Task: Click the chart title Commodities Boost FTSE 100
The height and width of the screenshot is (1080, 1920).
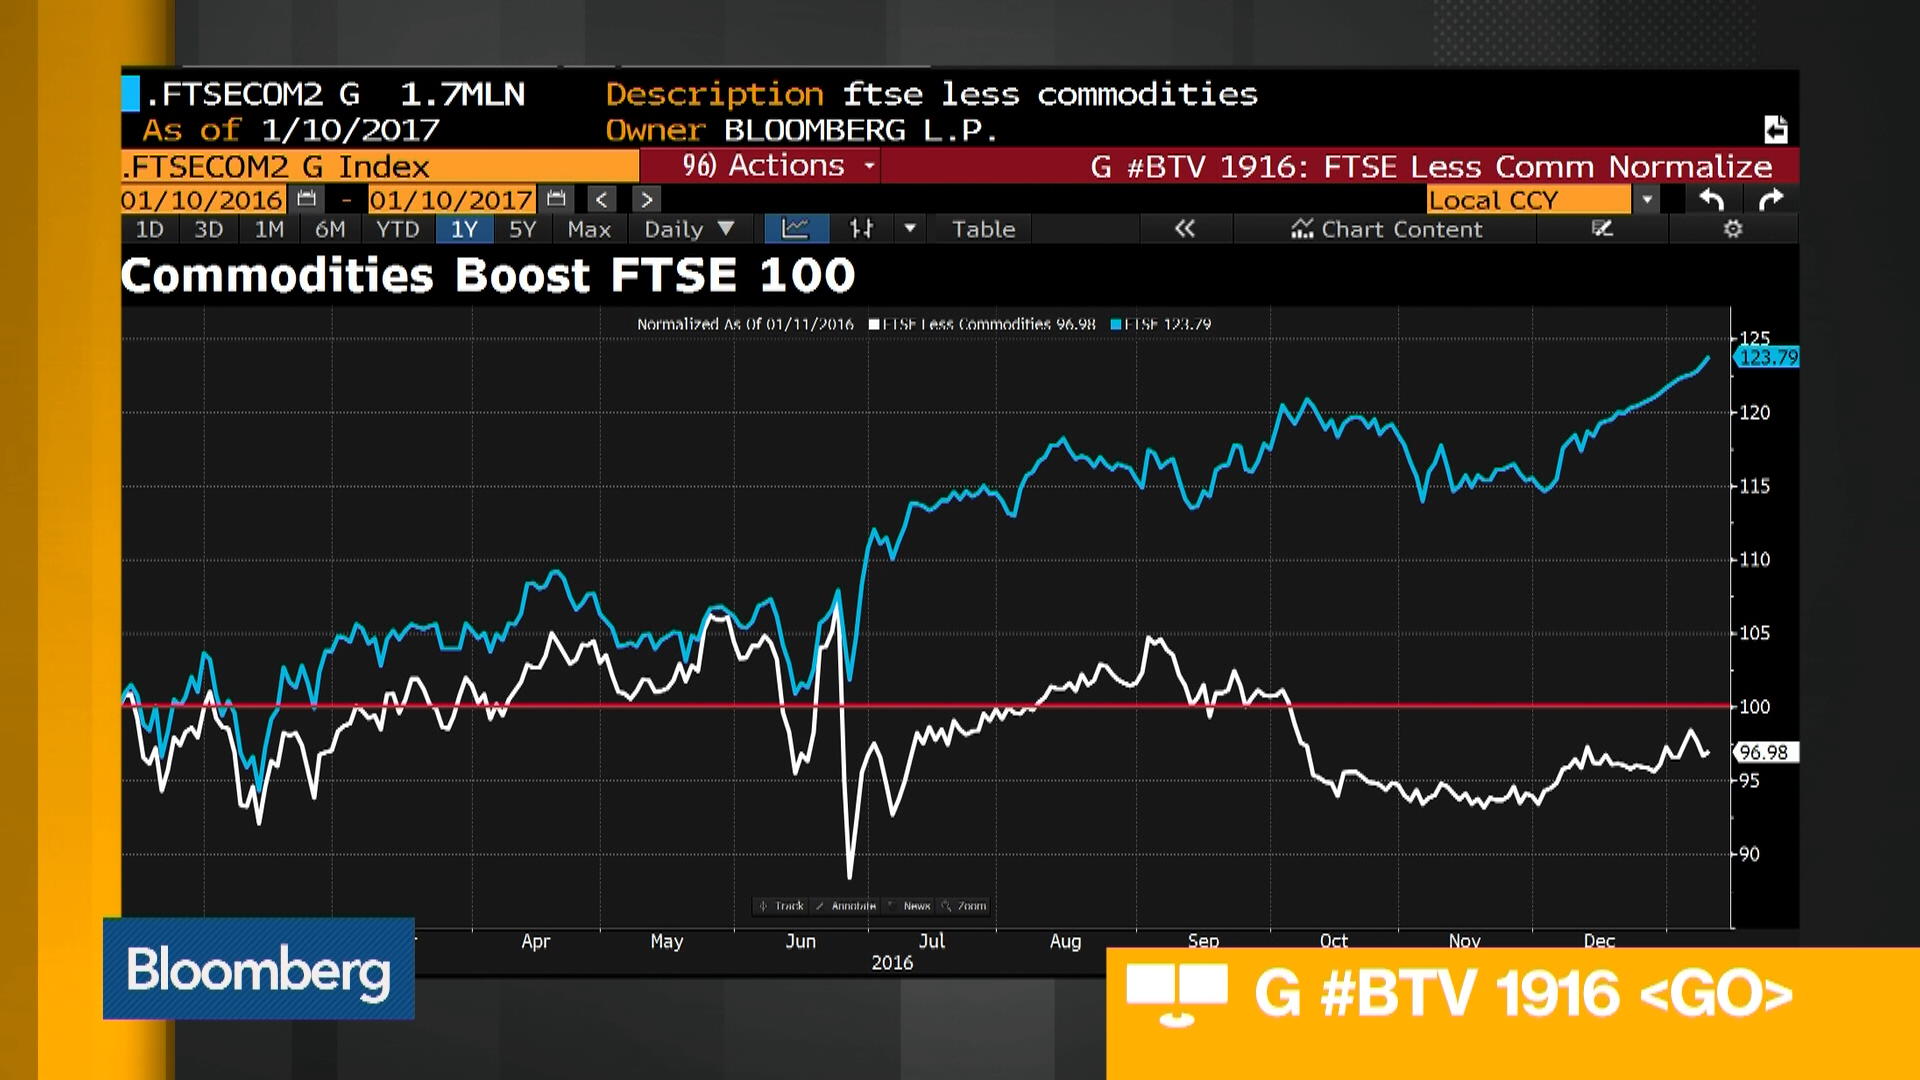Action: click(488, 275)
